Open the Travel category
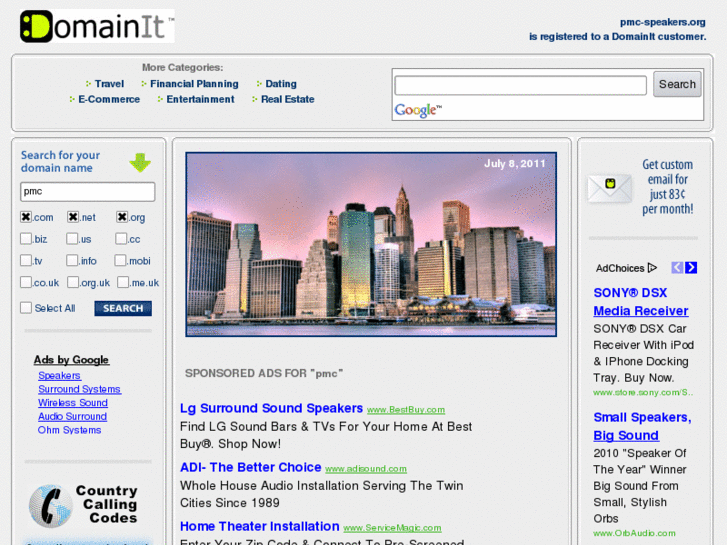 109,84
